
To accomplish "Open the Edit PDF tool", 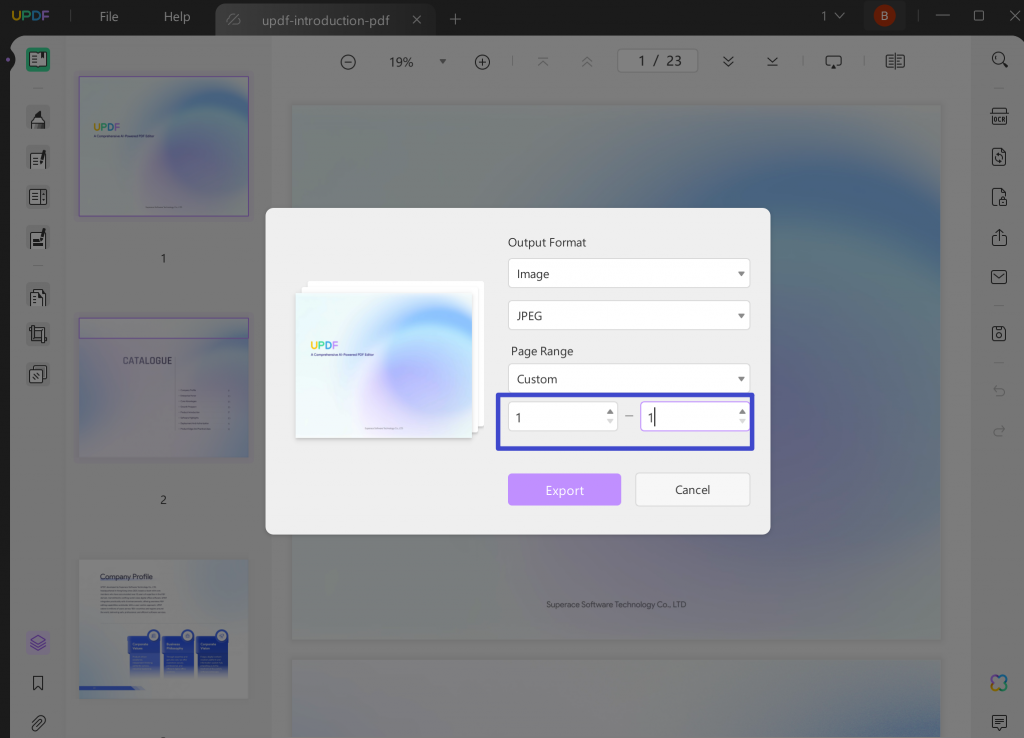I will coord(37,158).
